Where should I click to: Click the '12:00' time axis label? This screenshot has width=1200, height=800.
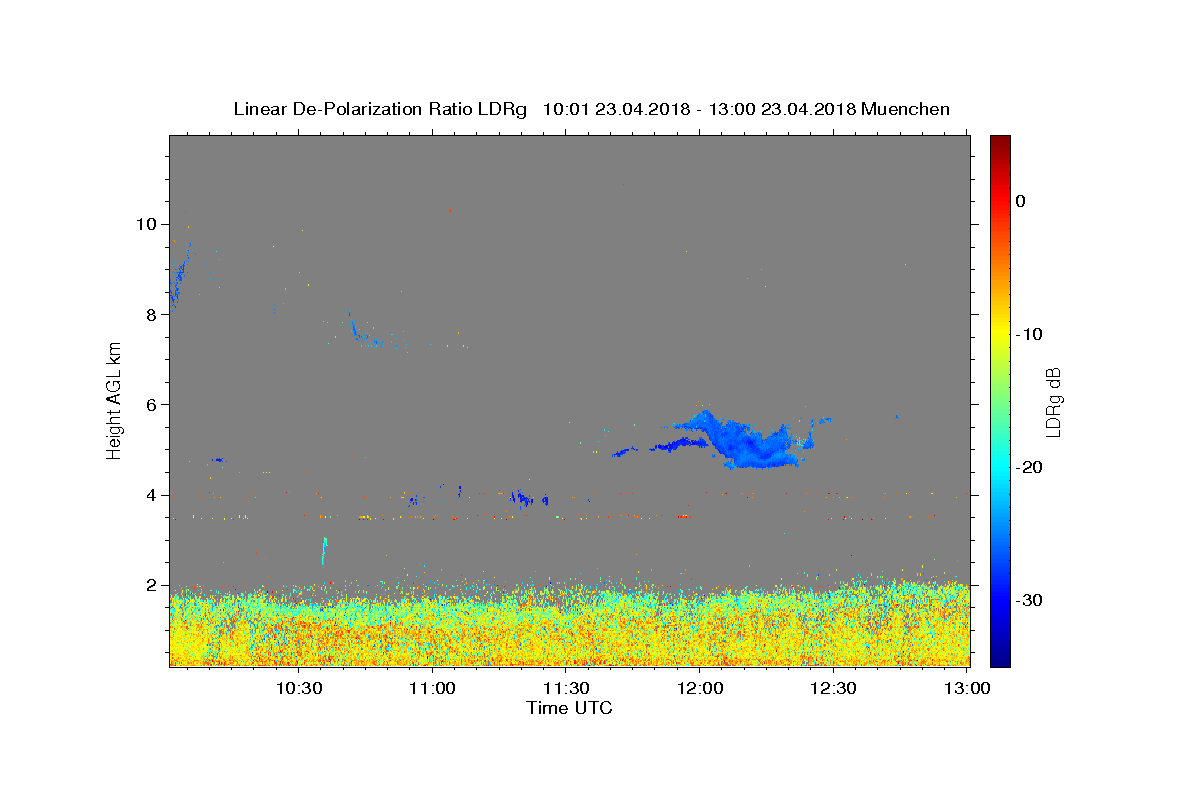(x=701, y=688)
